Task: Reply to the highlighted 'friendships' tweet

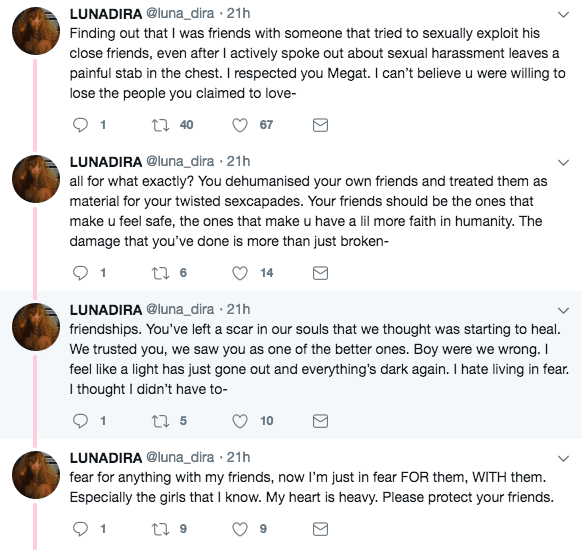Action: click(80, 421)
